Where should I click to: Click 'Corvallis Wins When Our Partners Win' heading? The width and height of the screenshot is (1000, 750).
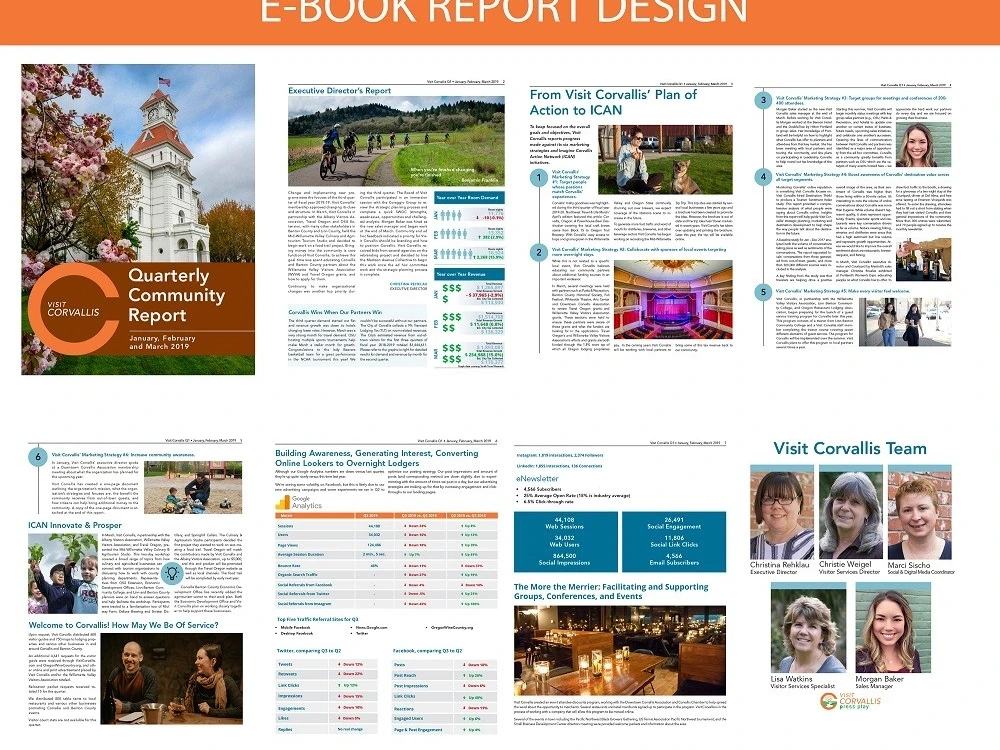pos(335,312)
